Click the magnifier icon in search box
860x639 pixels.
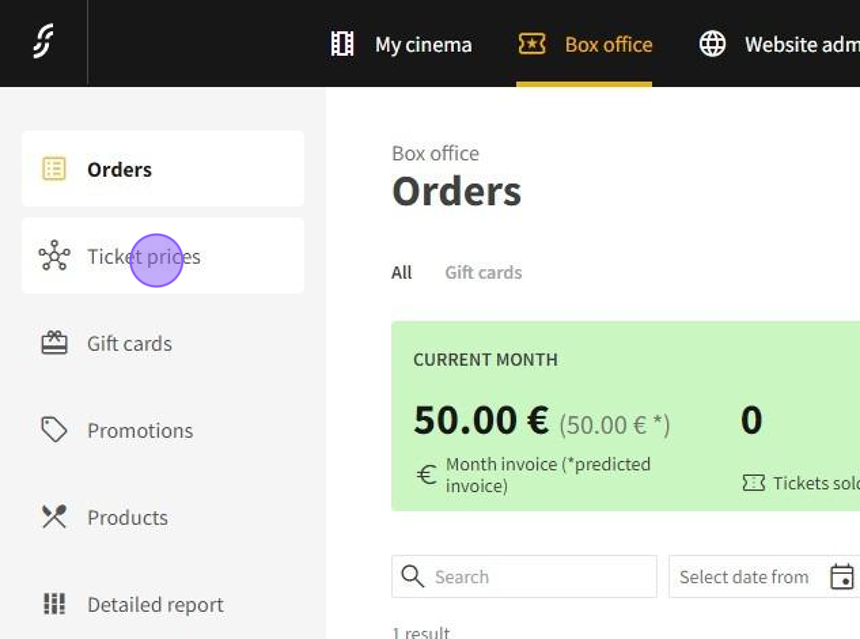pyautogui.click(x=412, y=576)
